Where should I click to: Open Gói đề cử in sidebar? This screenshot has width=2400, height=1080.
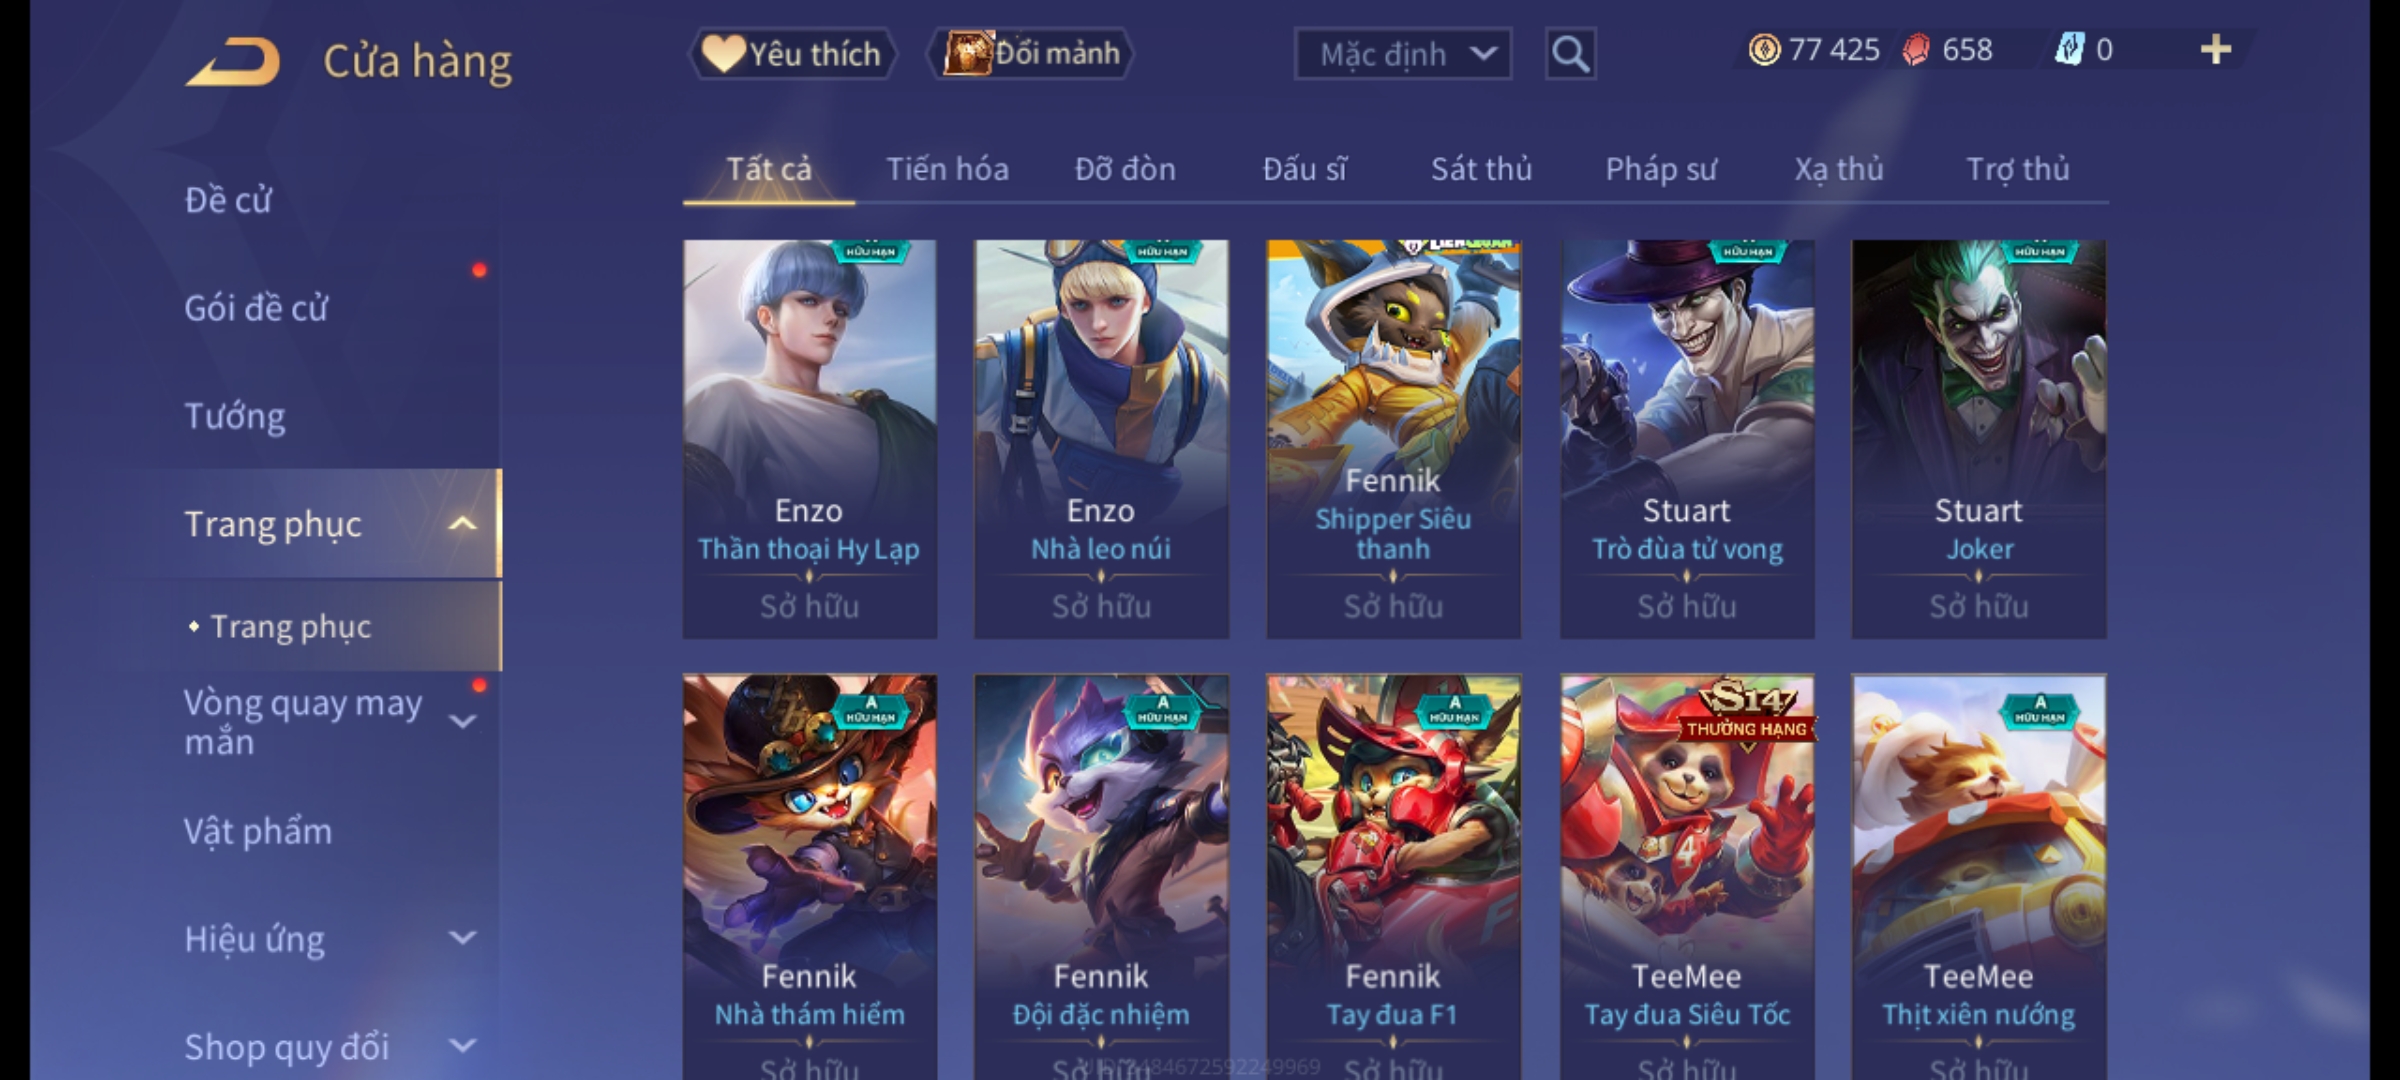click(256, 308)
